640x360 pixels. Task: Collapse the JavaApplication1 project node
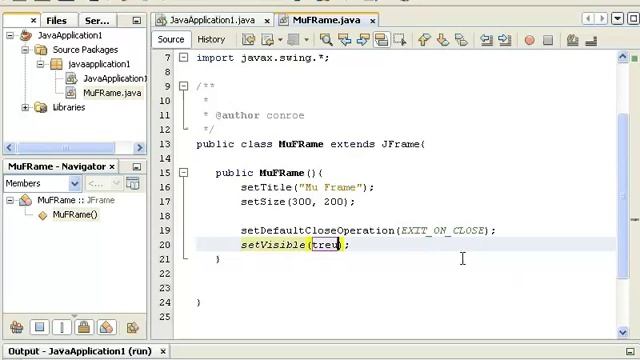pyautogui.click(x=10, y=36)
